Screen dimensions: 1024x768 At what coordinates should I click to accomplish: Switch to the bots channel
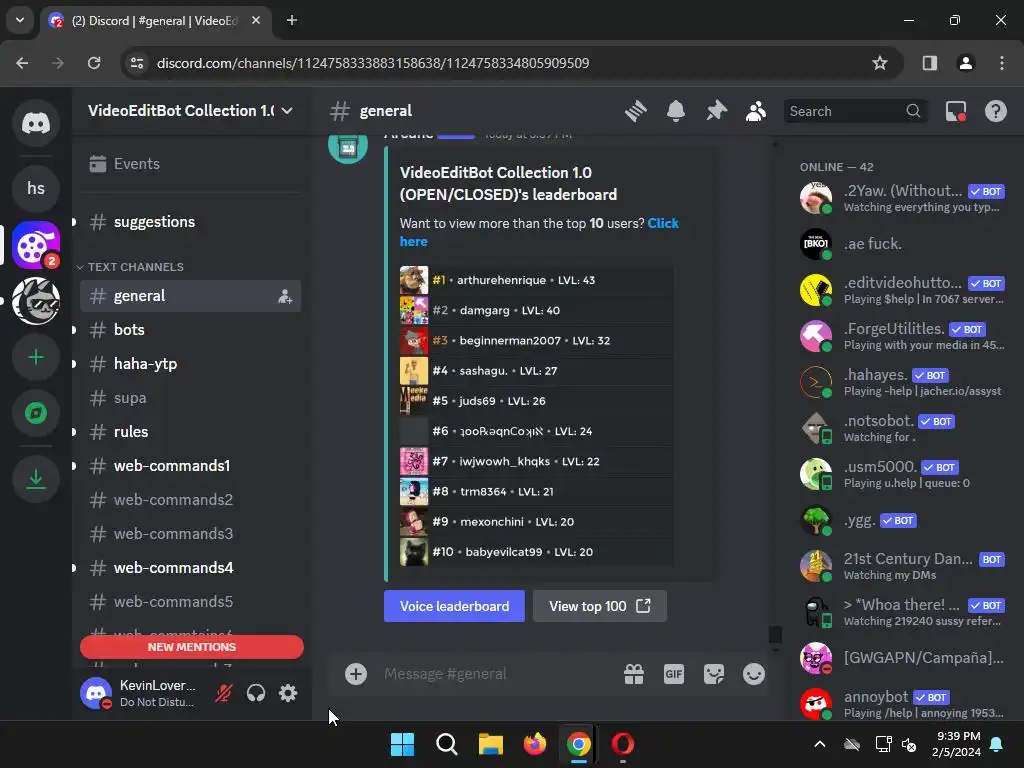[x=191, y=330]
